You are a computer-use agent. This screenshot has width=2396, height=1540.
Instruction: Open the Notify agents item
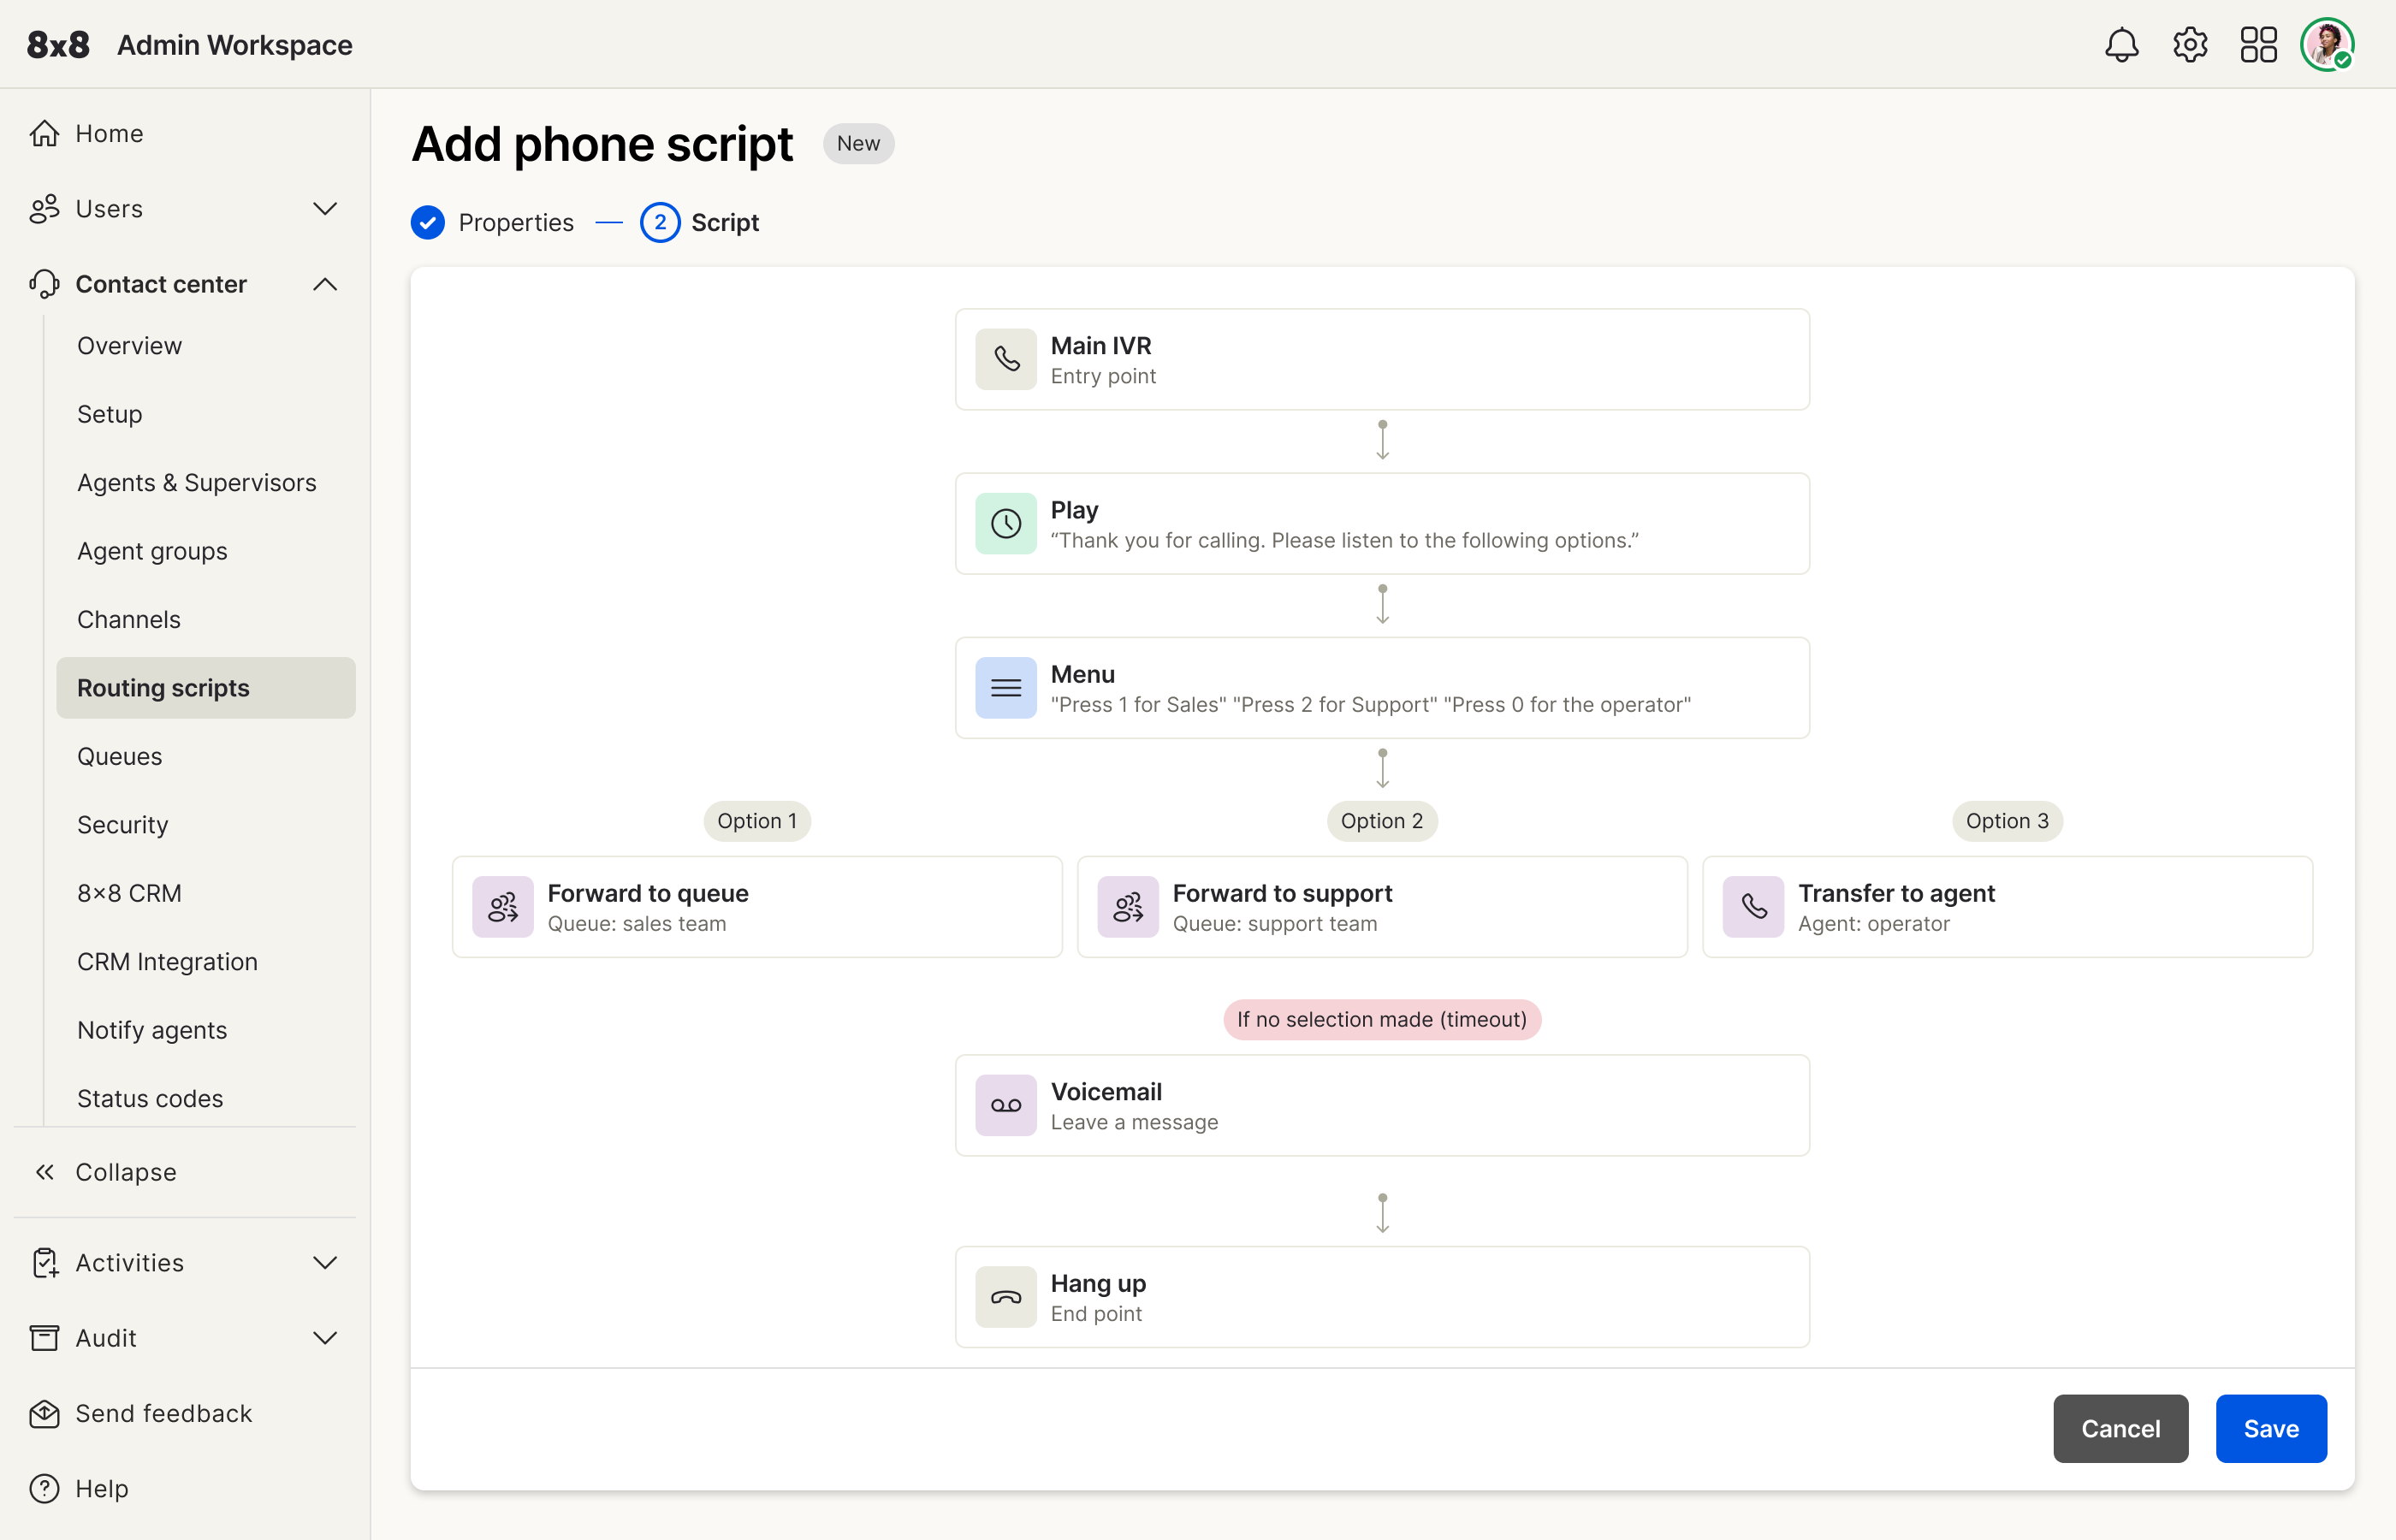(152, 1030)
